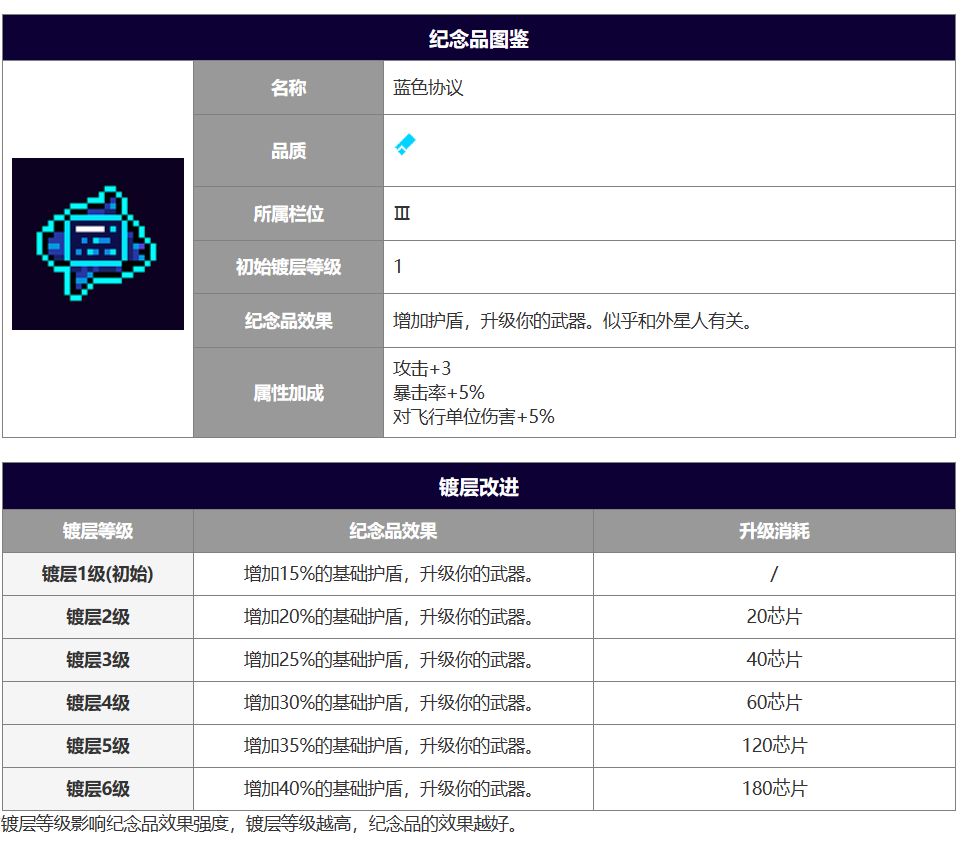Select the 镀层4级 row label

98,703
